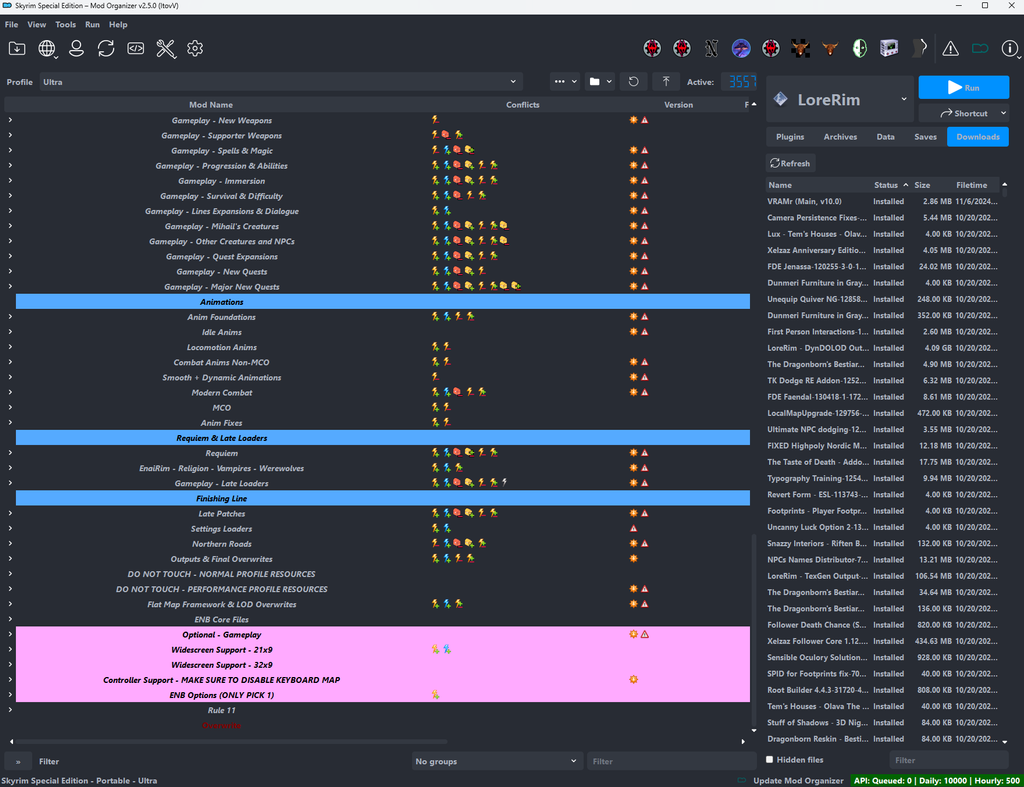Click the double-arrow filter panel button
The height and width of the screenshot is (787, 1024).
(x=18, y=761)
